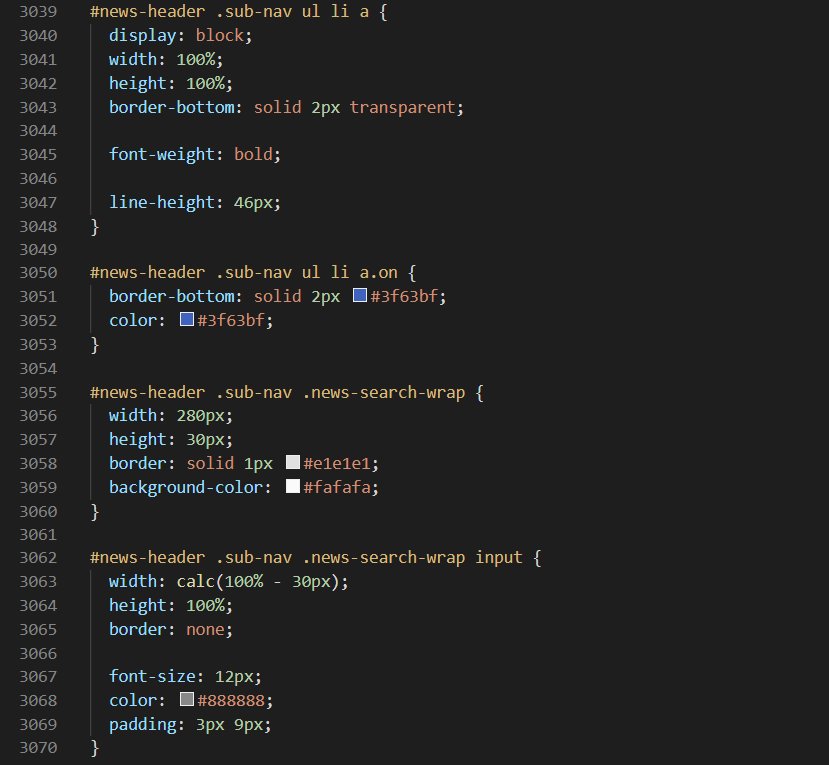Click 'height: 100%;' on line 3042
This screenshot has height=765, width=829.
[171, 83]
